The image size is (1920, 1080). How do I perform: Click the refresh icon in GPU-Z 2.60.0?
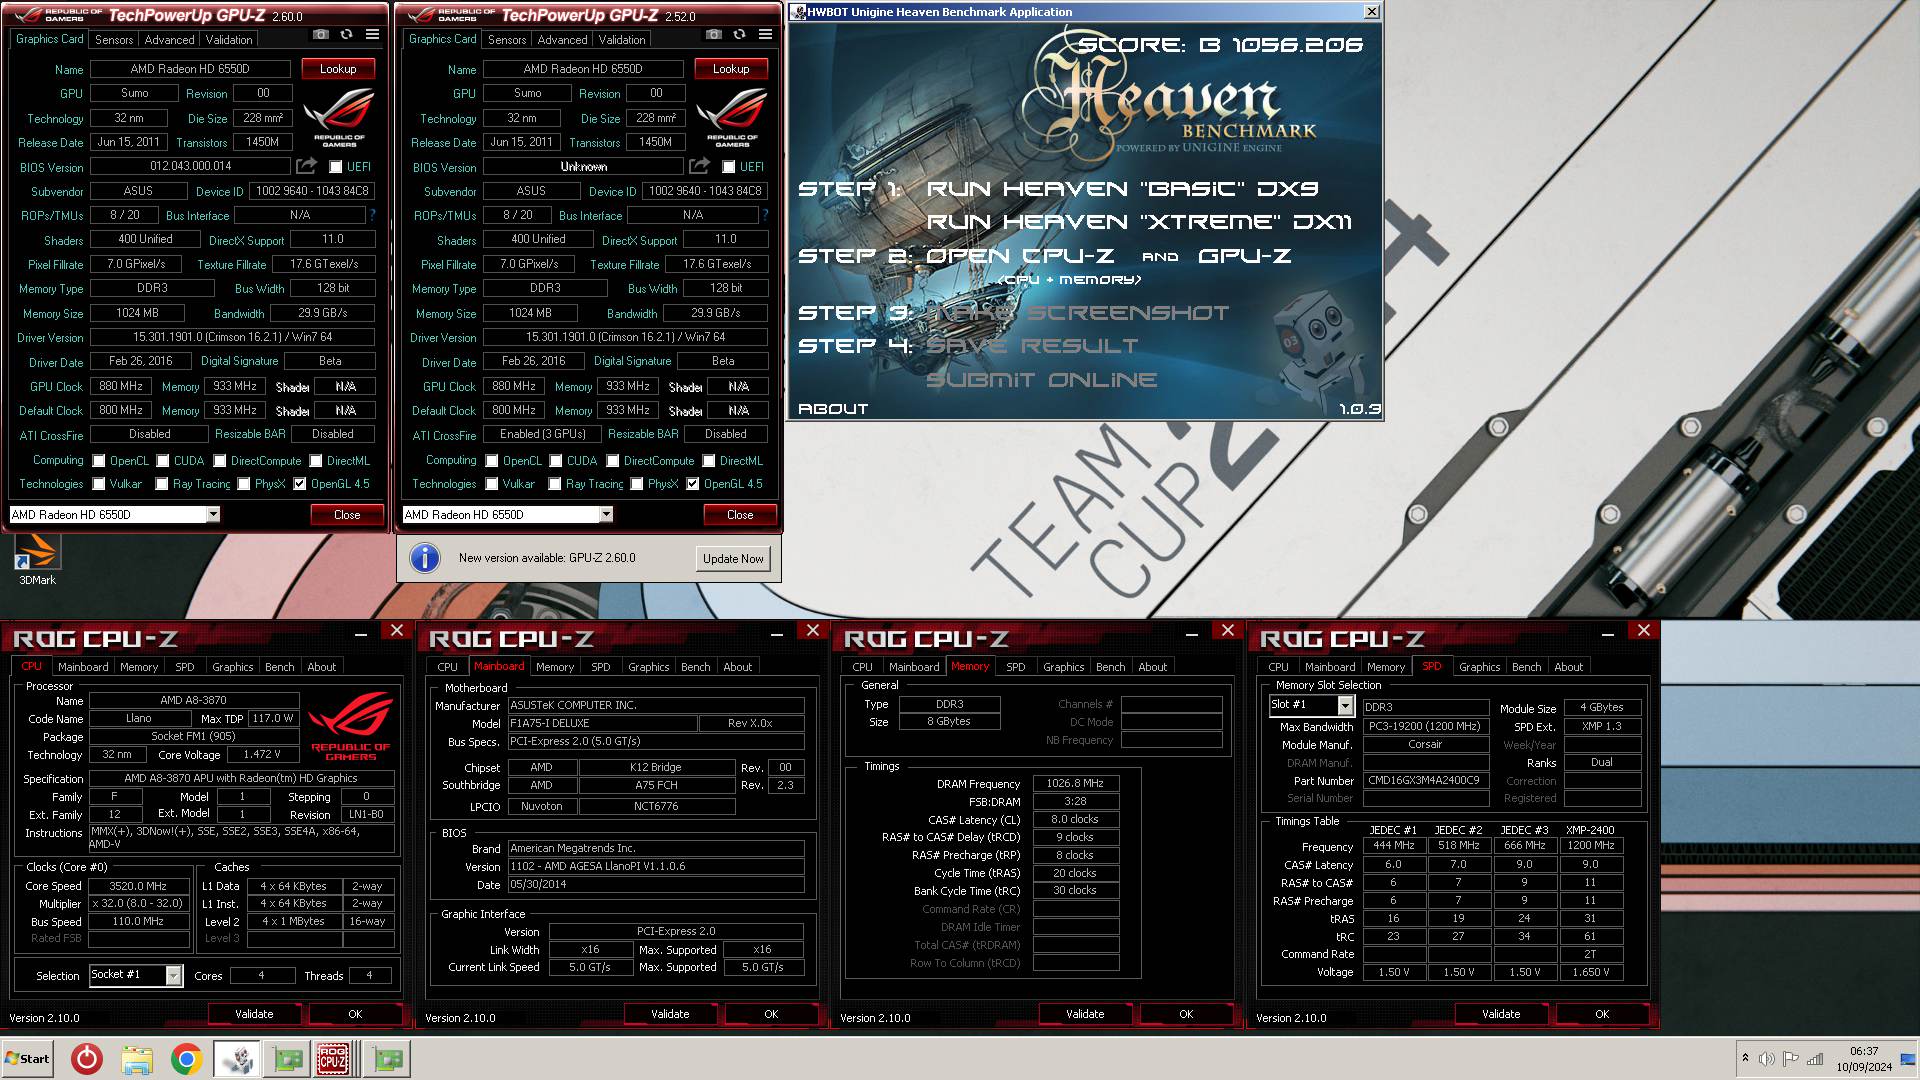point(346,35)
